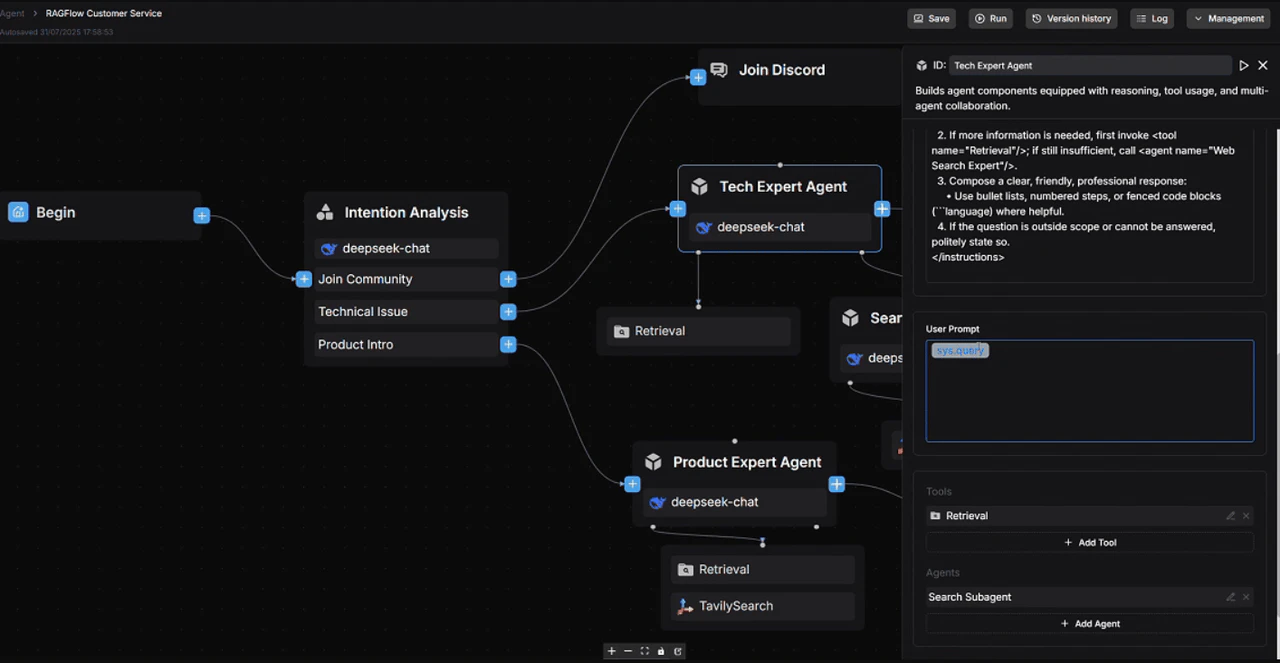This screenshot has width=1280, height=663.
Task: Zoom in on the canvas
Action: [x=611, y=651]
